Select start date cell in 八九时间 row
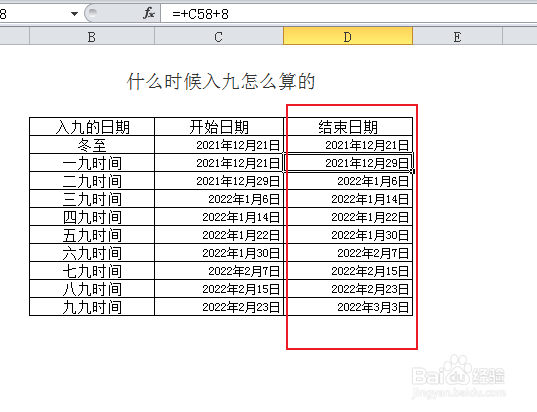The width and height of the screenshot is (537, 412). pos(219,289)
